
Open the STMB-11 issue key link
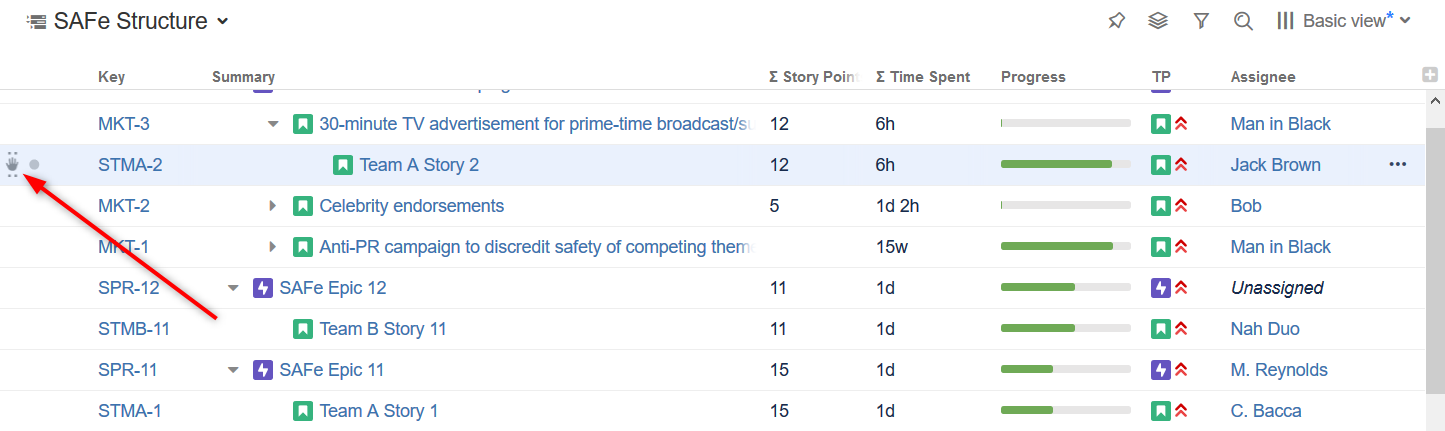tap(132, 329)
